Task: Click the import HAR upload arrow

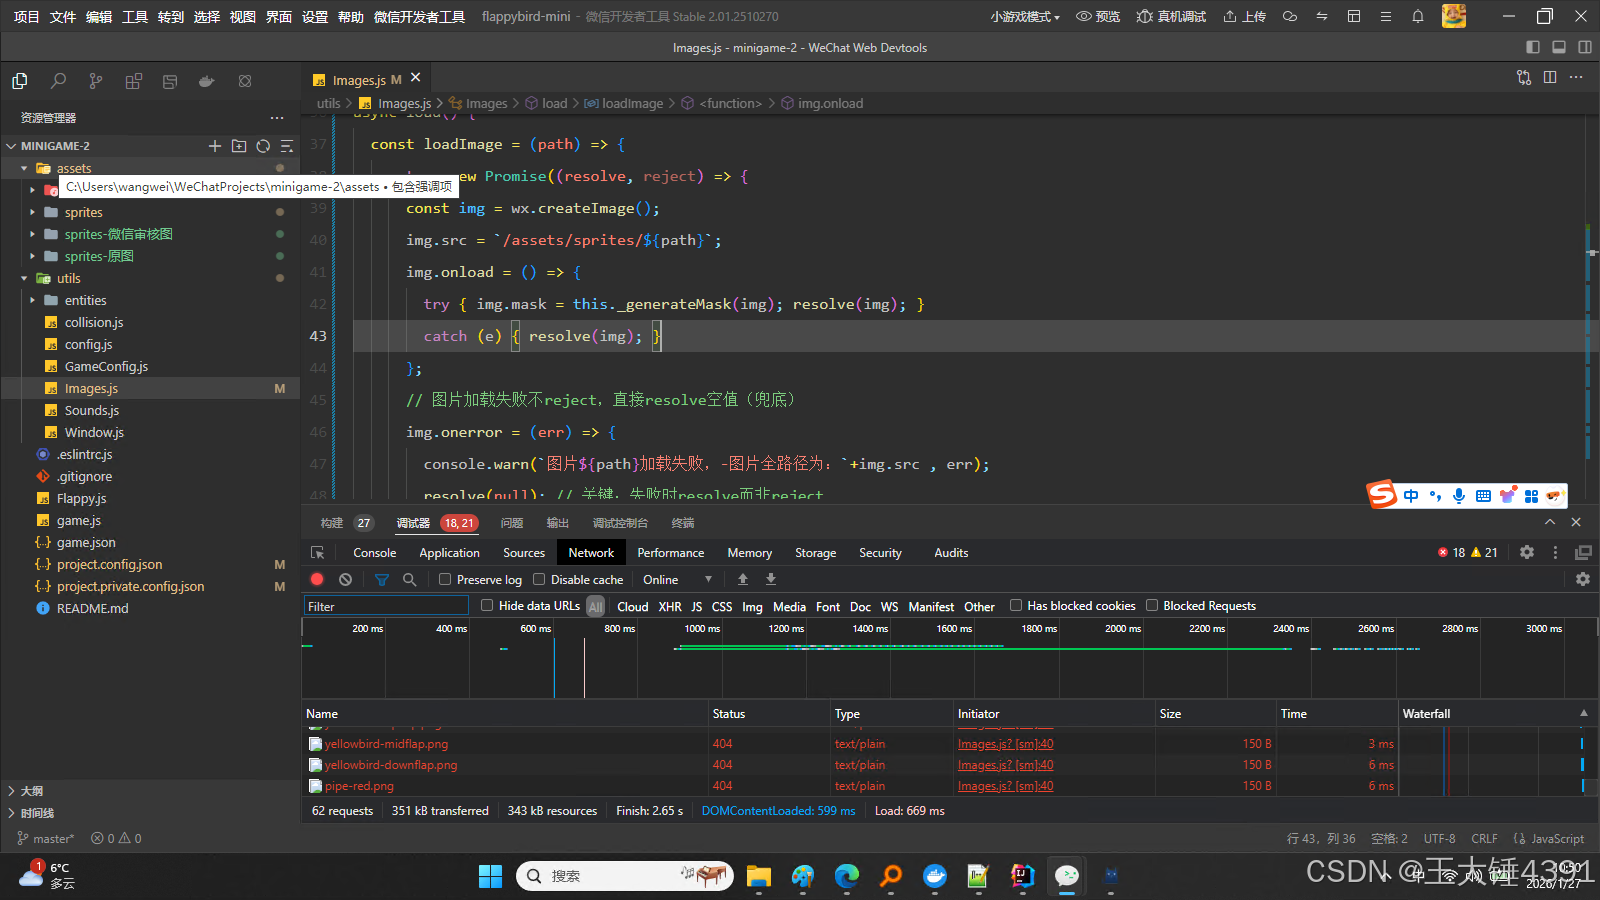Action: pos(743,579)
